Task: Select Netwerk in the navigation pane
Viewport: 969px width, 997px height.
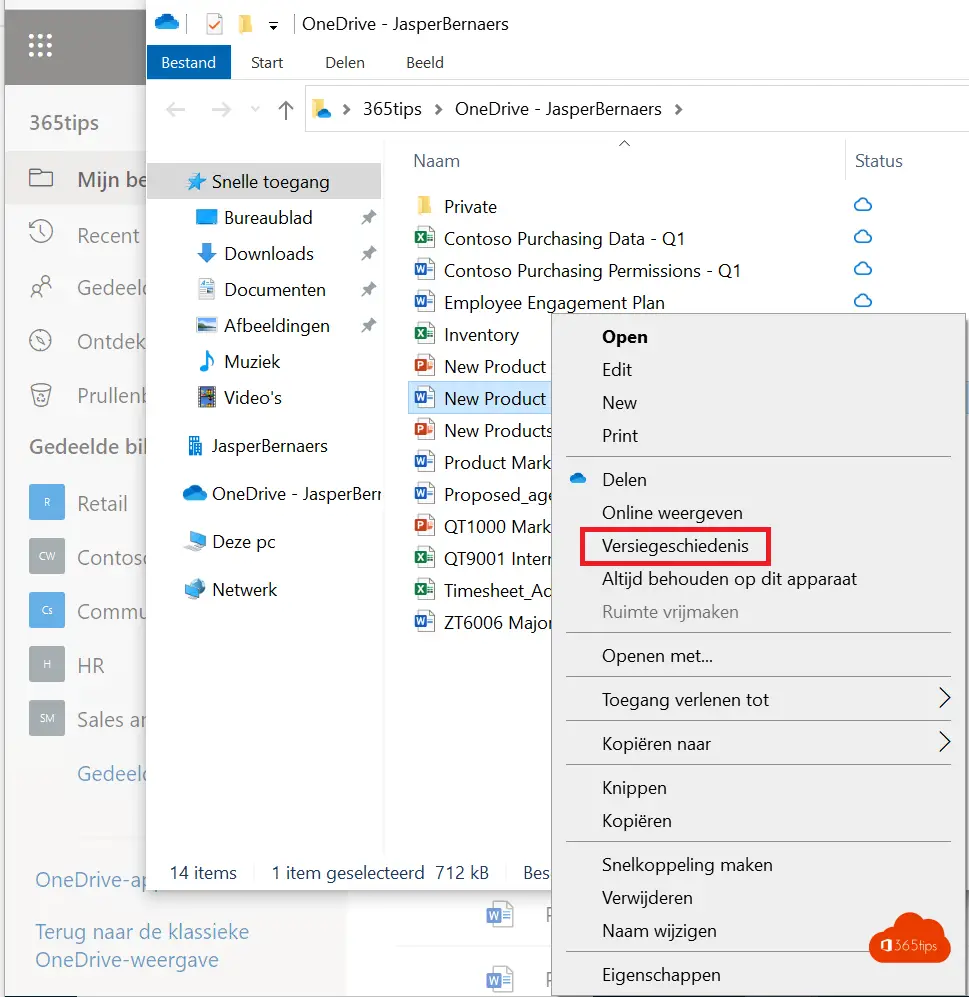Action: (x=244, y=589)
